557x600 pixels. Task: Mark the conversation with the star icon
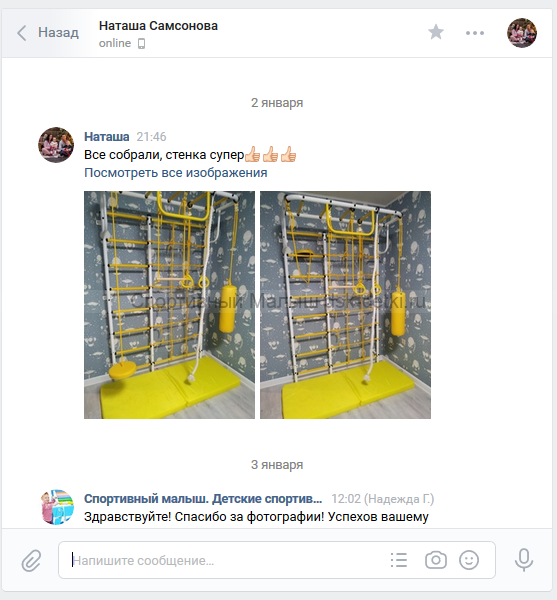436,32
